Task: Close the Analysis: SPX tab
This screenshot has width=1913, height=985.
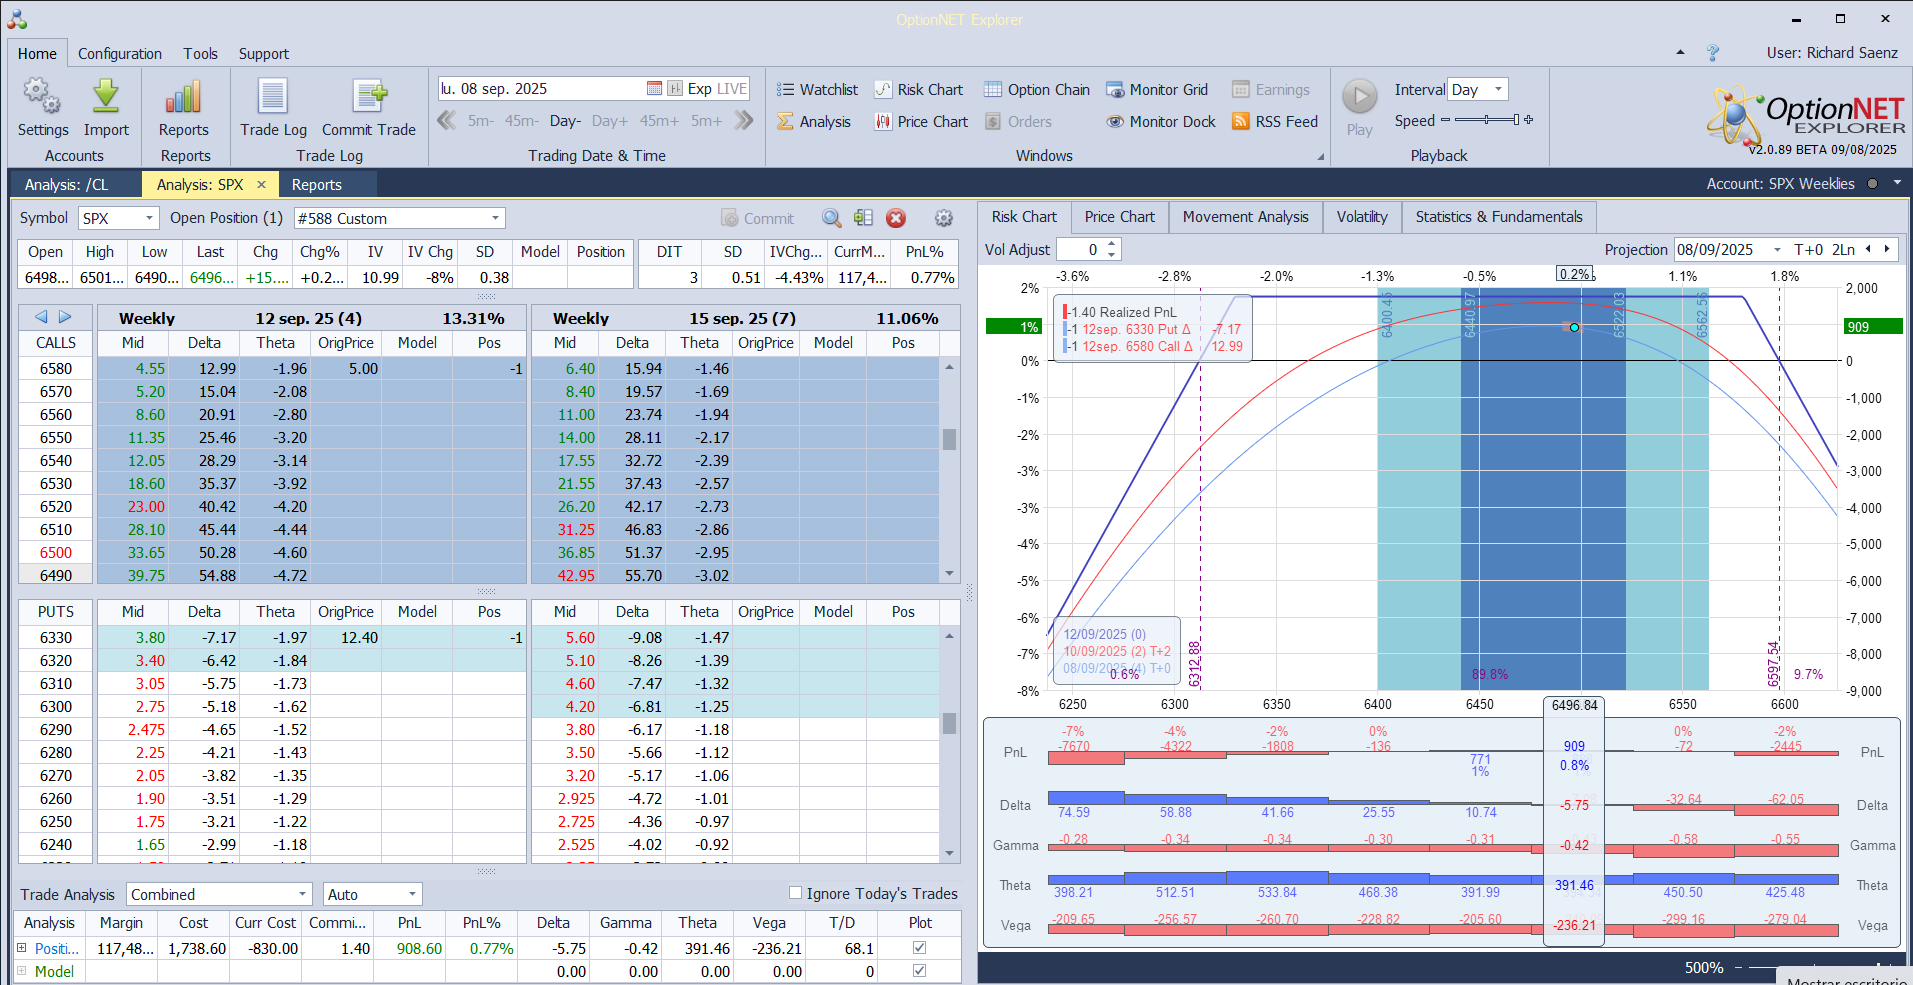Action: point(261,184)
